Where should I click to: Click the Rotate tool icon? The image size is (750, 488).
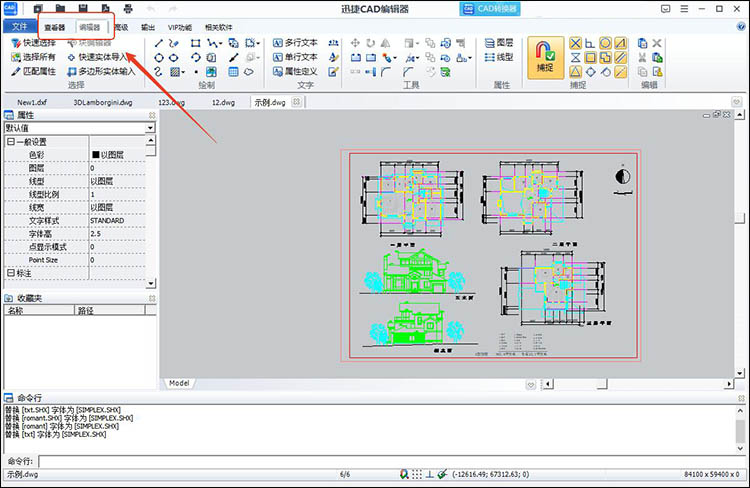coord(370,43)
